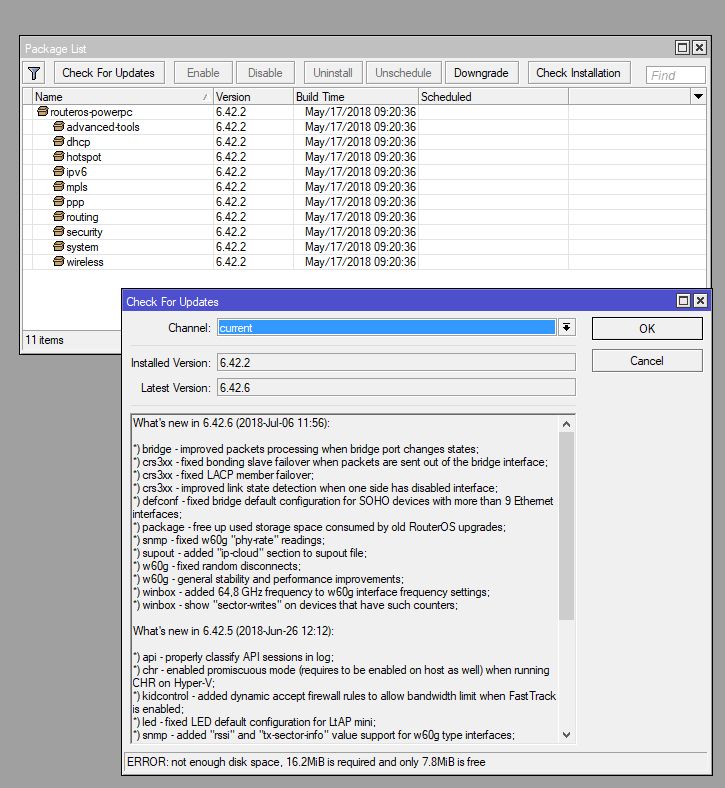Viewport: 725px width, 788px height.
Task: Select the ppp row name
Action: [x=75, y=202]
